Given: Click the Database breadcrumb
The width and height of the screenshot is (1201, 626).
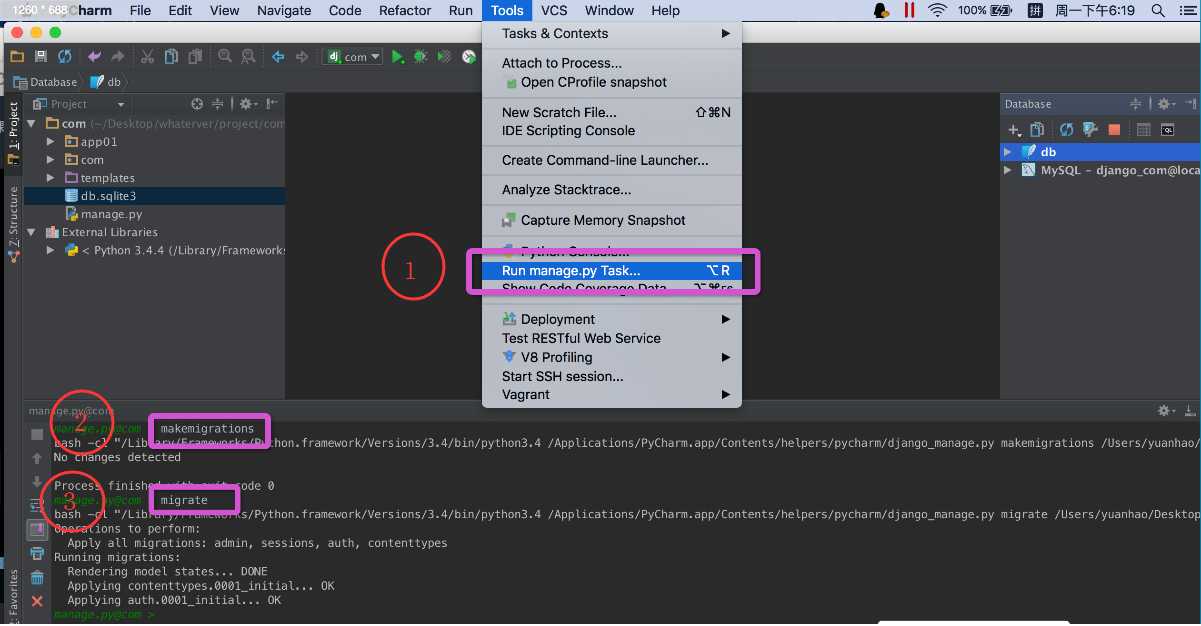Looking at the screenshot, I should [44, 82].
